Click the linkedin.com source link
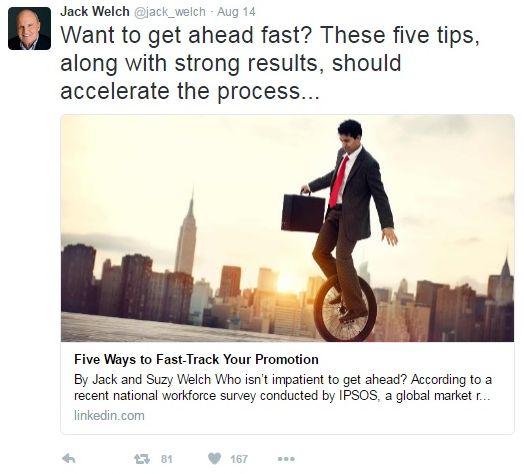This screenshot has height=474, width=524. point(109,416)
